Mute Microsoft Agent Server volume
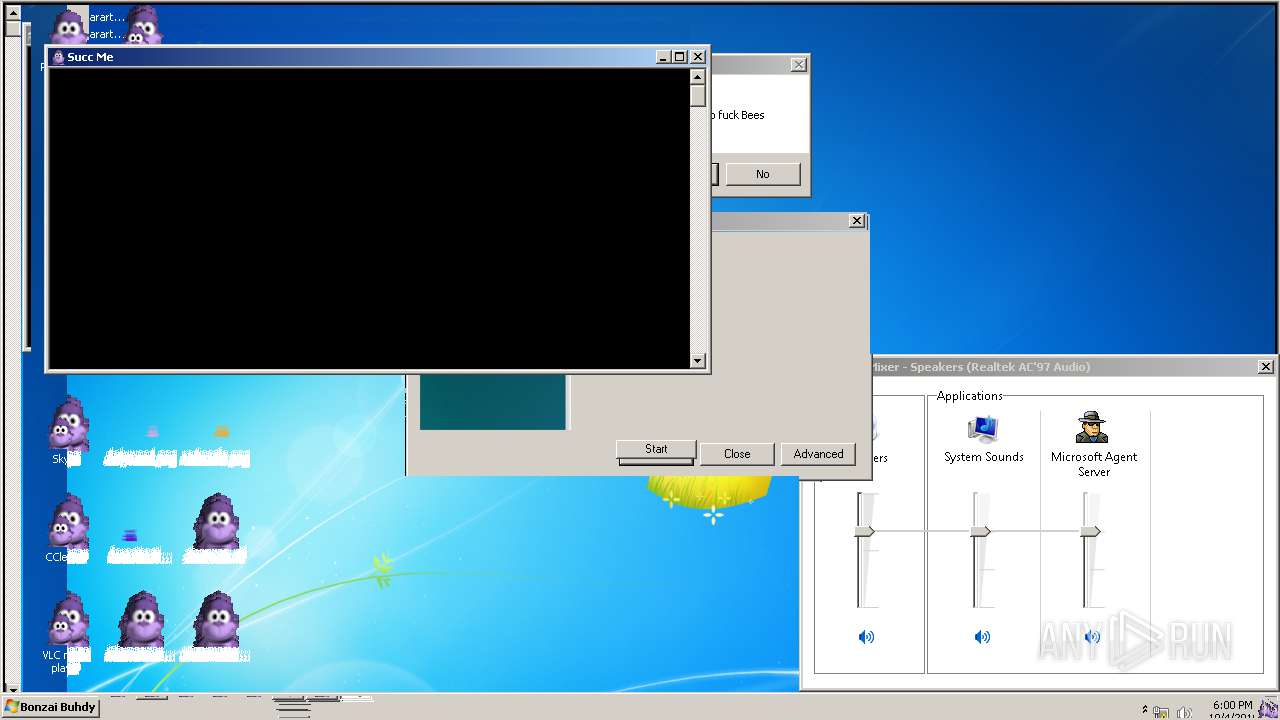Viewport: 1280px width, 720px height. [x=1092, y=637]
